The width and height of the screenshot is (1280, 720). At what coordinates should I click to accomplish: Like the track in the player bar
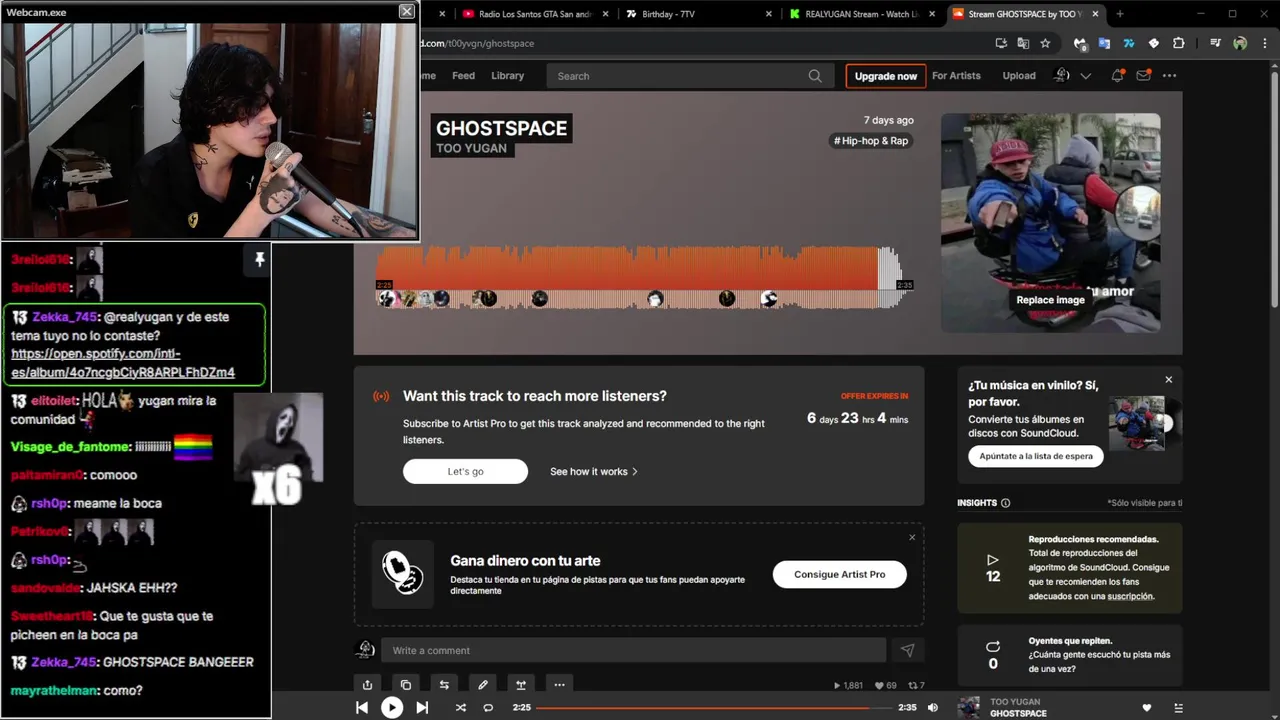point(1147,708)
